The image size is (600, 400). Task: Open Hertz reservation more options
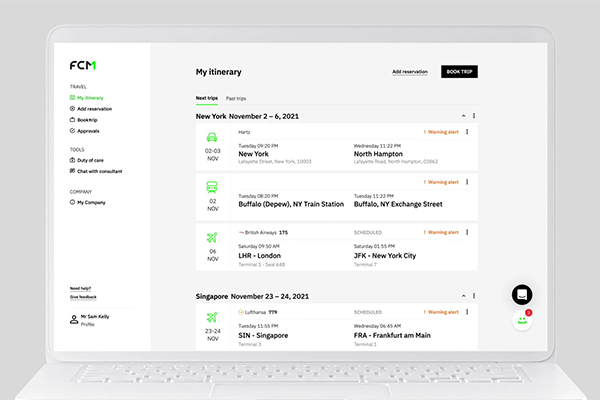click(x=467, y=132)
